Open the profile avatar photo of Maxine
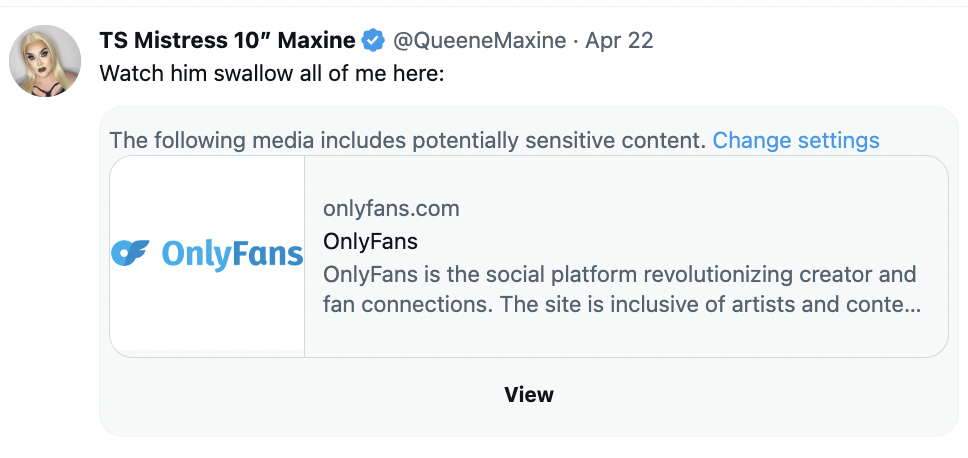This screenshot has width=968, height=458. [45, 60]
